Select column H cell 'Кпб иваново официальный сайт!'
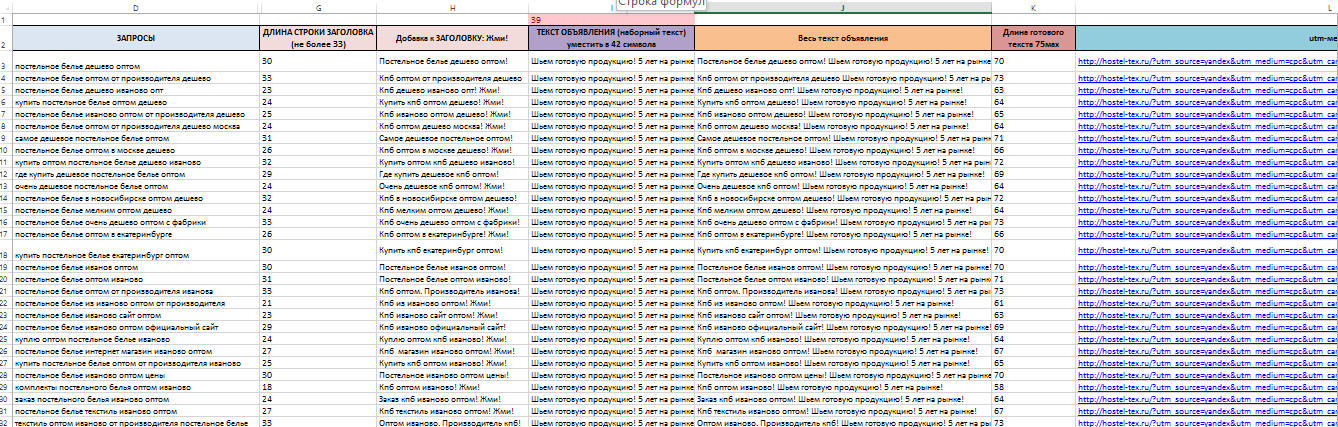The width and height of the screenshot is (1338, 427). point(452,326)
